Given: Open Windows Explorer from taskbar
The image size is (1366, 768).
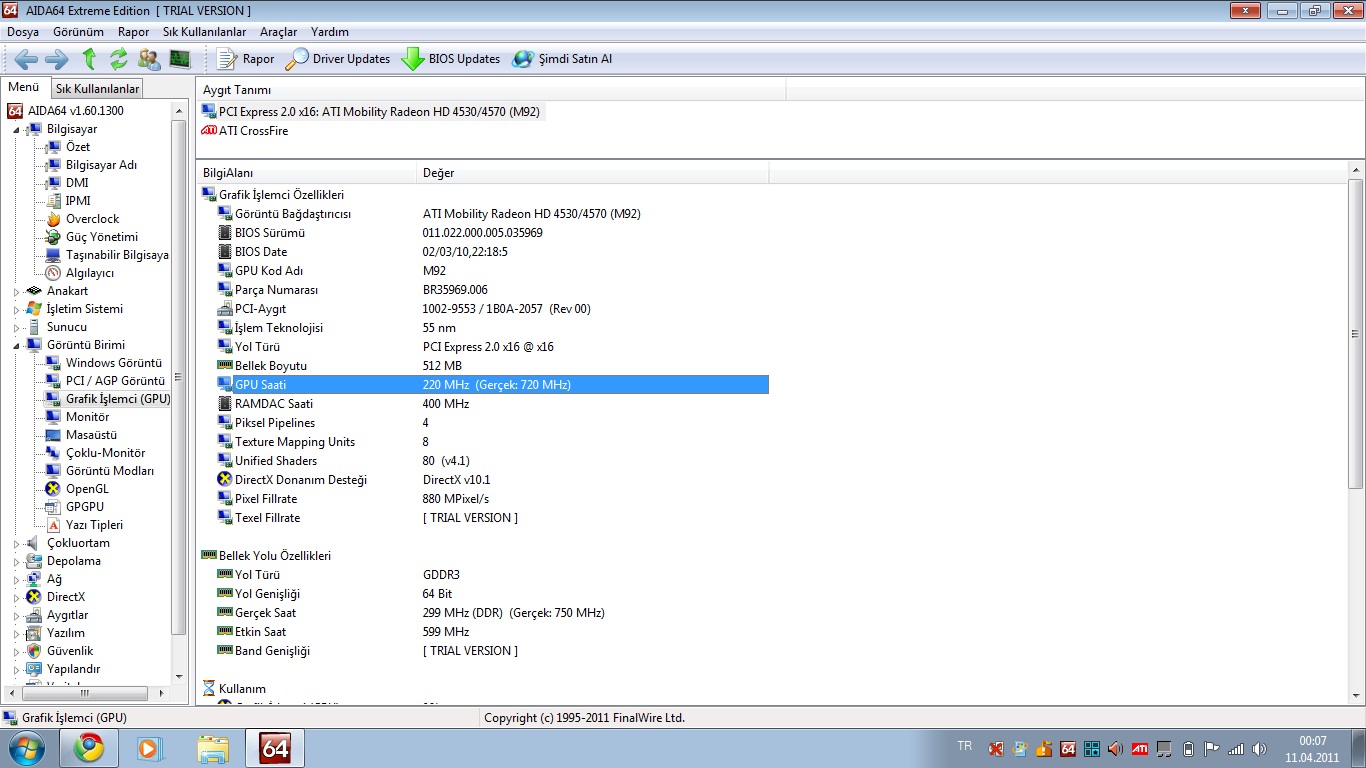Looking at the screenshot, I should point(212,748).
